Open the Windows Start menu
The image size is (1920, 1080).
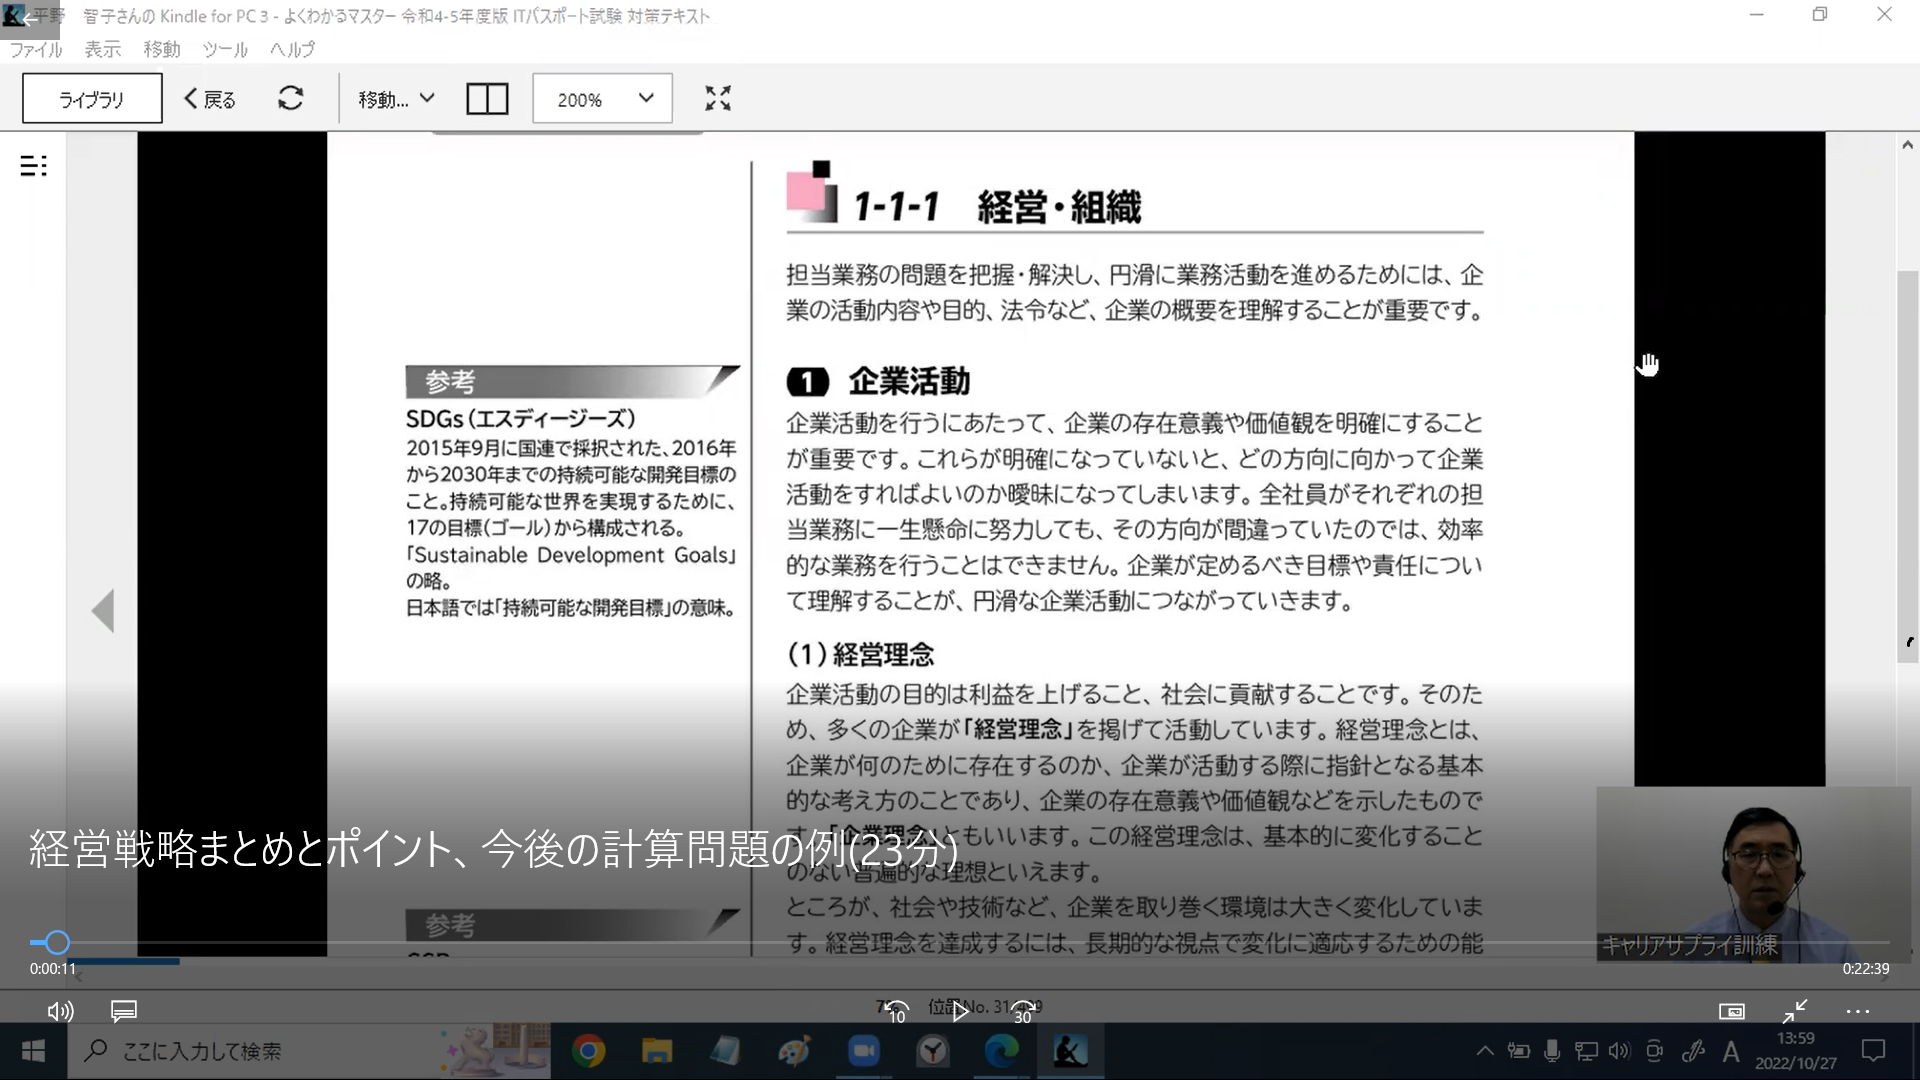33,1051
